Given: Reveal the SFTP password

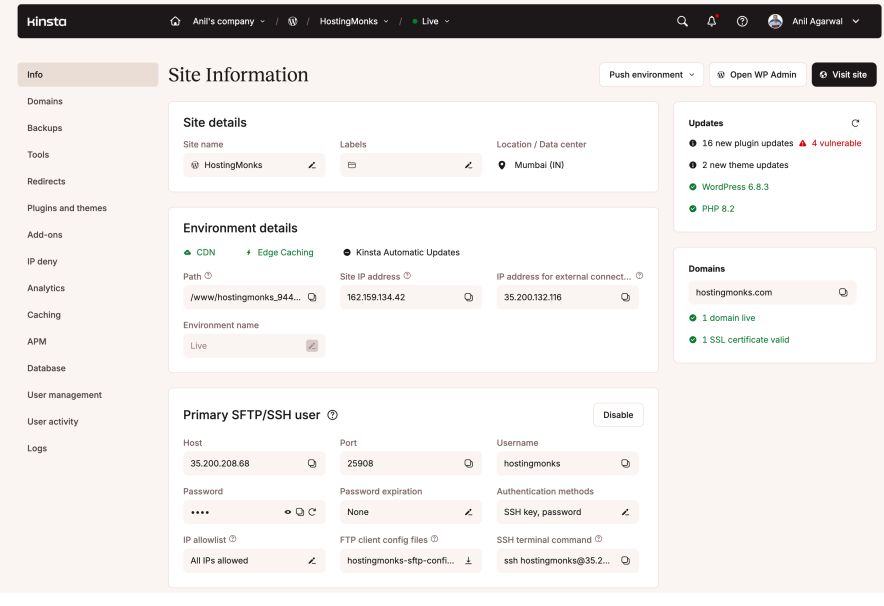Looking at the screenshot, I should 288,512.
